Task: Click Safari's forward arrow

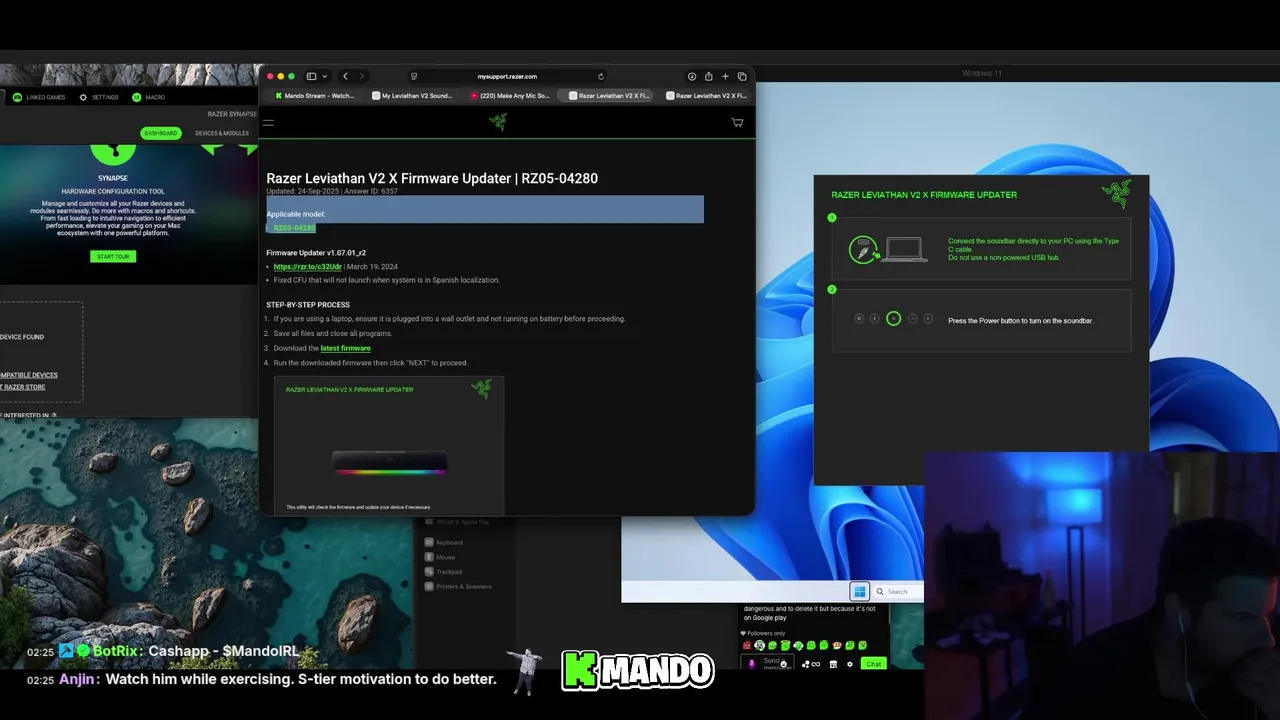Action: (x=361, y=76)
